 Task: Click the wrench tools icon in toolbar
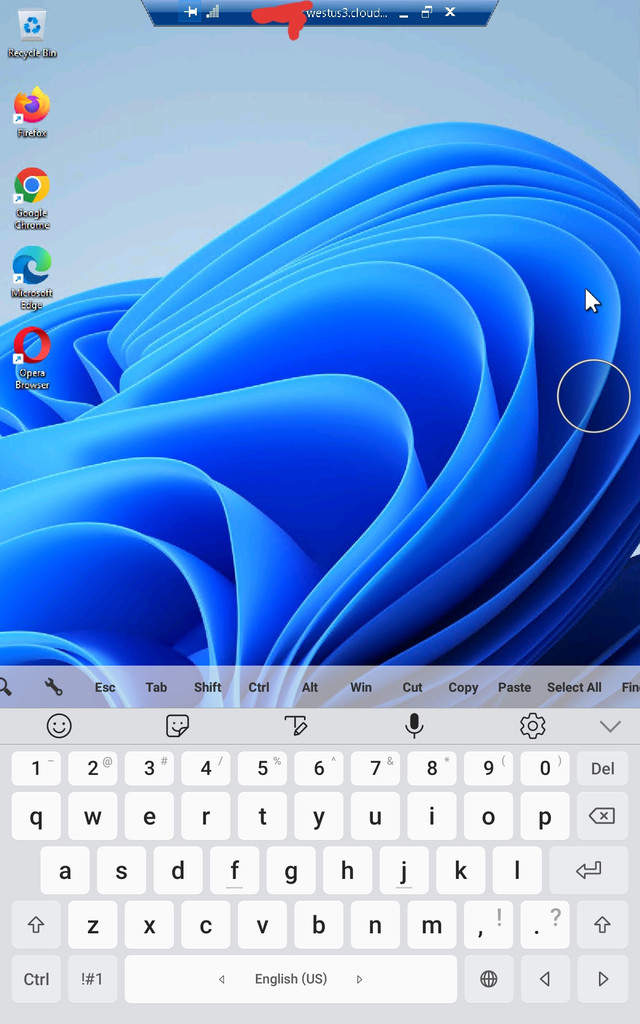point(54,687)
